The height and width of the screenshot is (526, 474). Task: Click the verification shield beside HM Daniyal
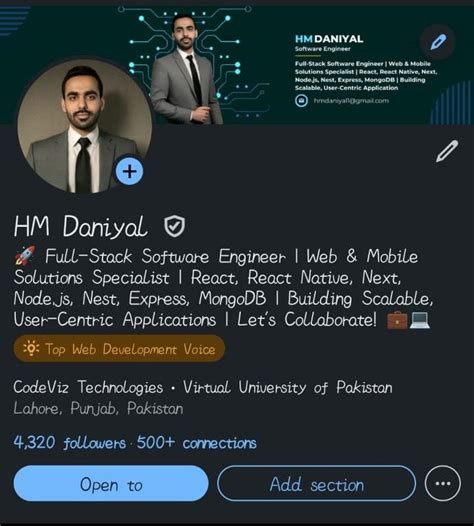[x=174, y=226]
